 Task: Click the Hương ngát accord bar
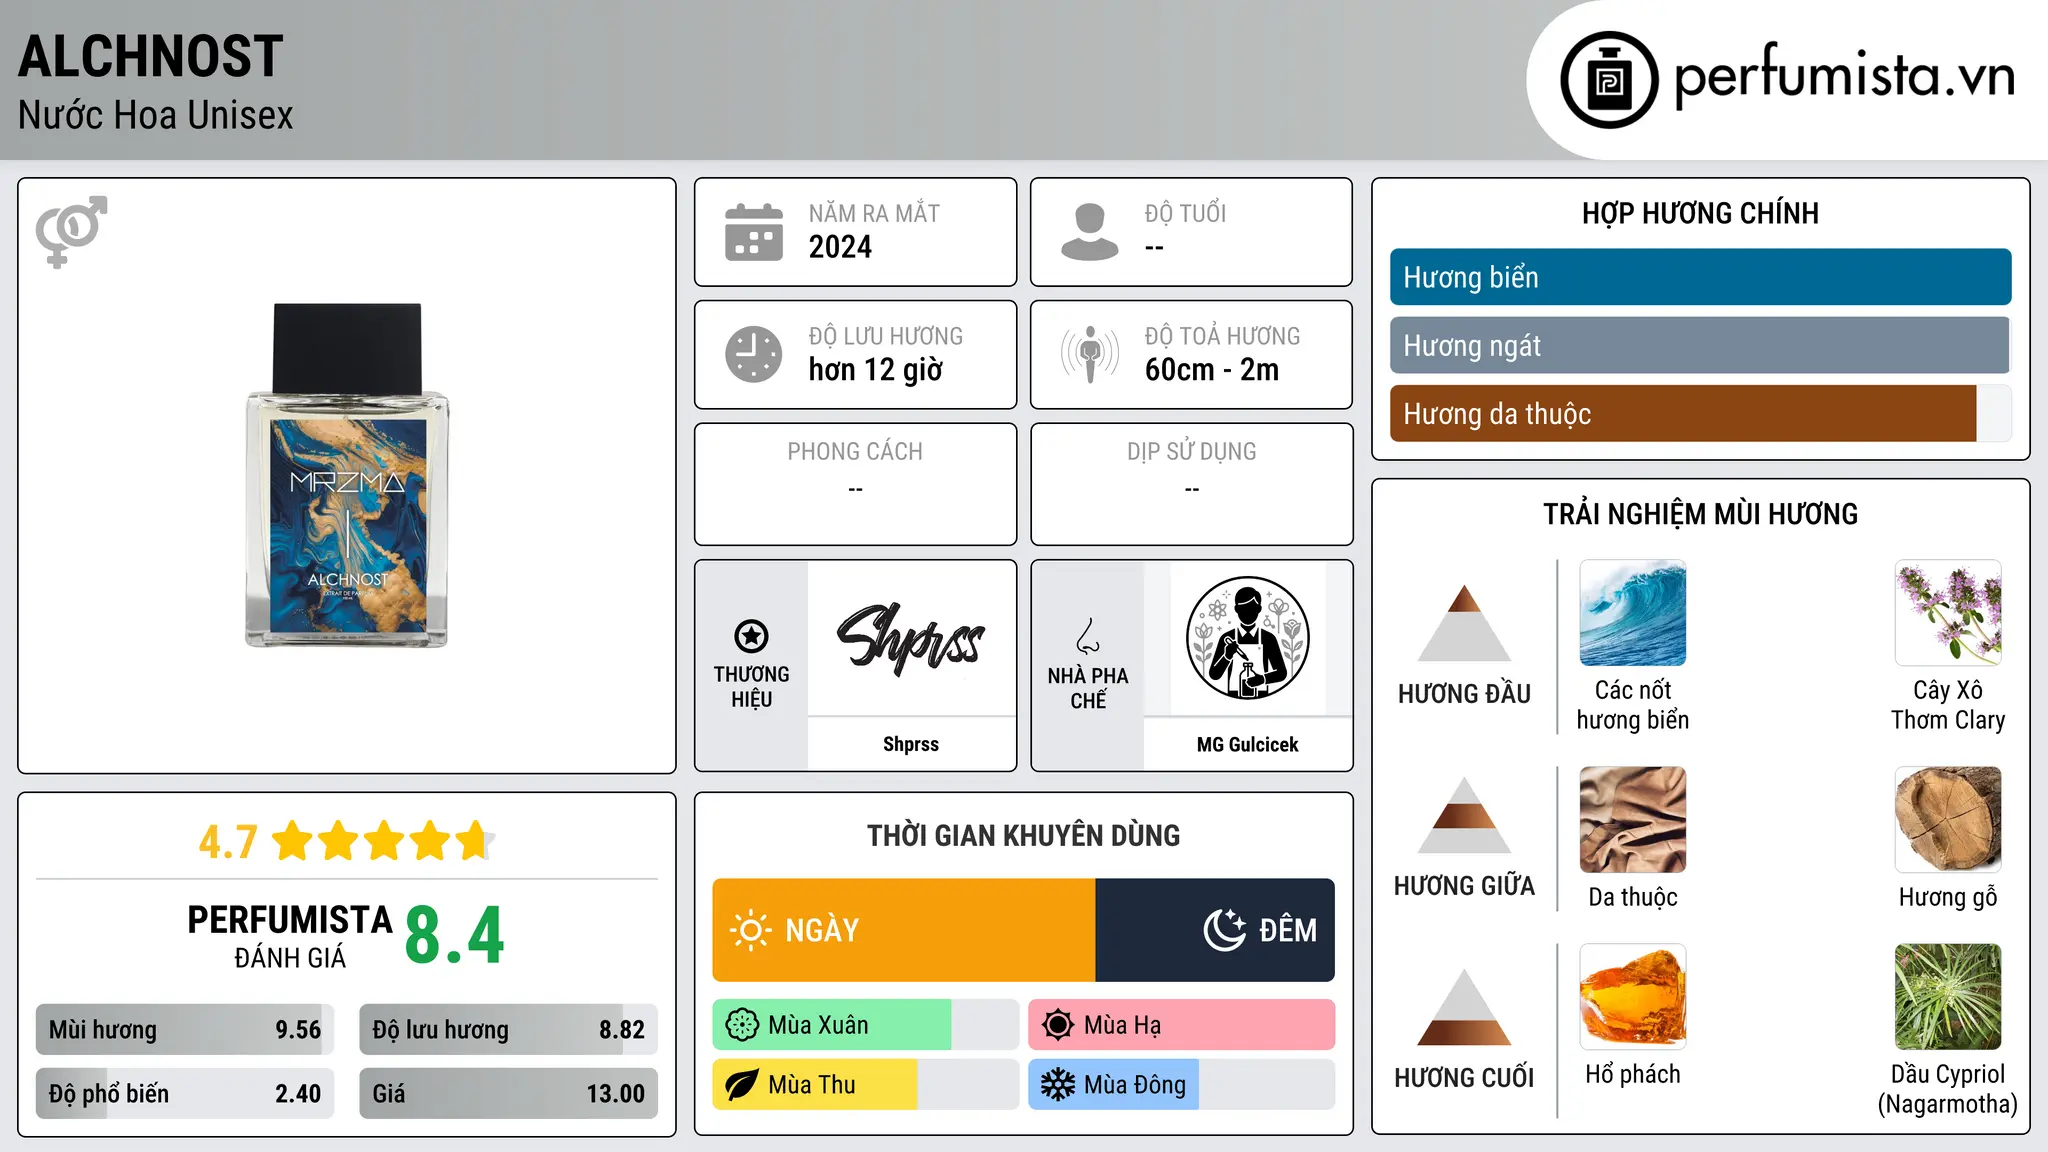tap(1700, 345)
